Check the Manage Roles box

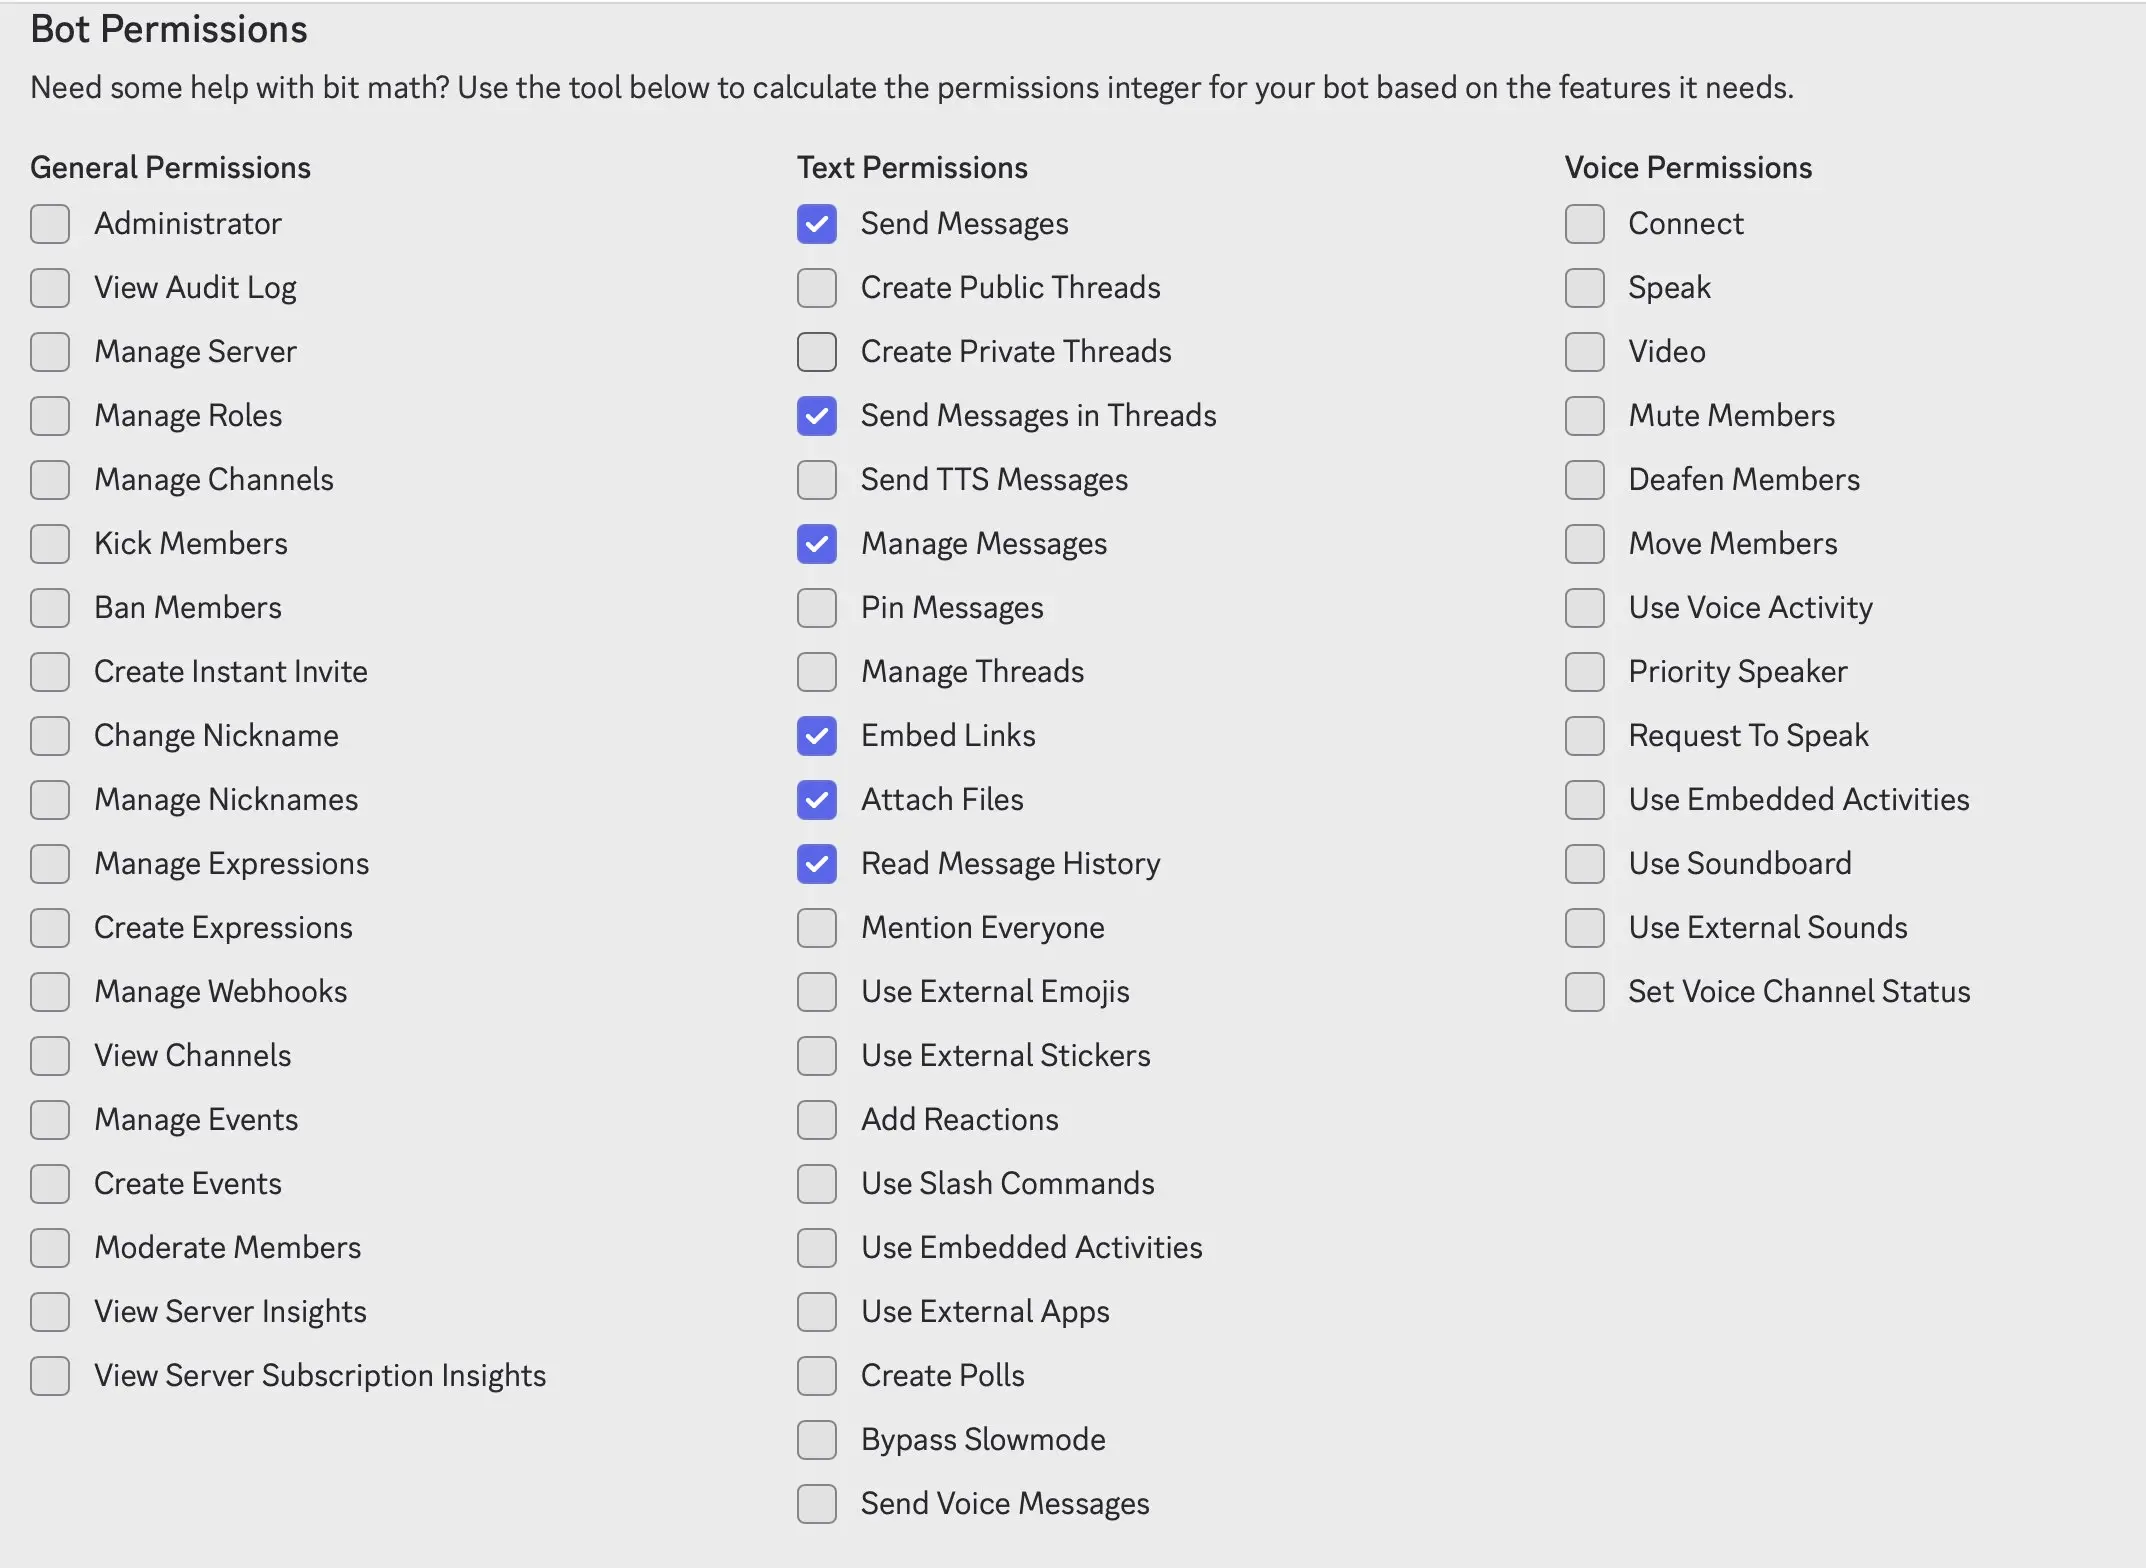pos(50,416)
